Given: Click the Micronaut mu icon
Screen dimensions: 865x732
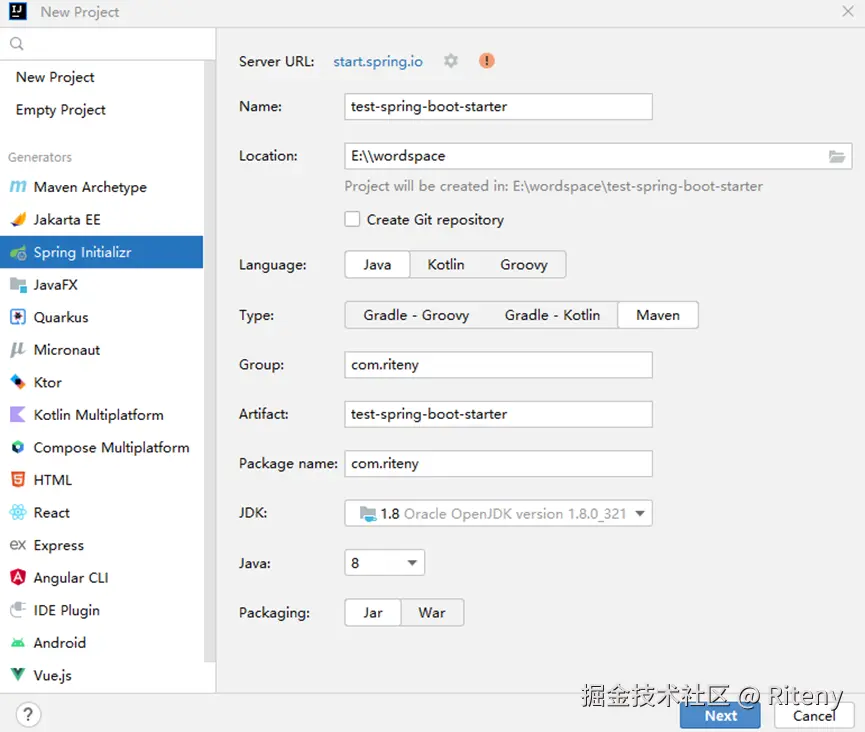Looking at the screenshot, I should click(x=18, y=350).
